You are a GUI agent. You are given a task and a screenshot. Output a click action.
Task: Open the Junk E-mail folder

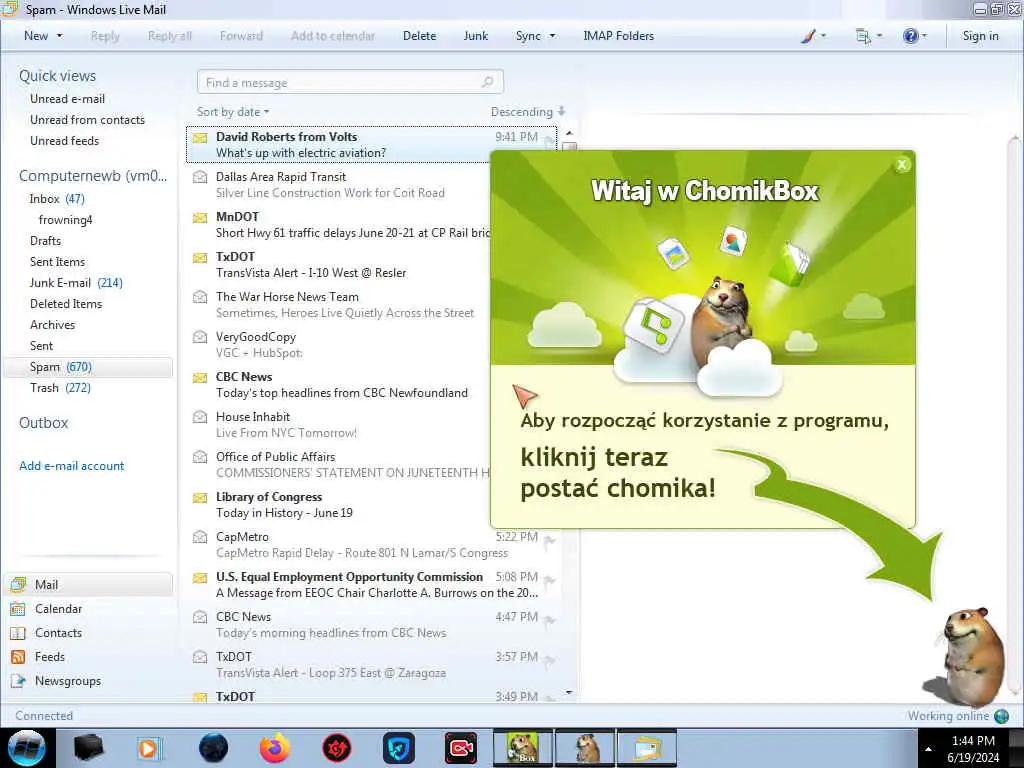[x=76, y=283]
